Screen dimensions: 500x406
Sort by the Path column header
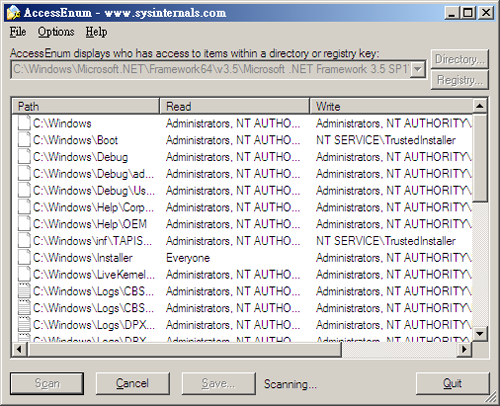click(x=86, y=107)
